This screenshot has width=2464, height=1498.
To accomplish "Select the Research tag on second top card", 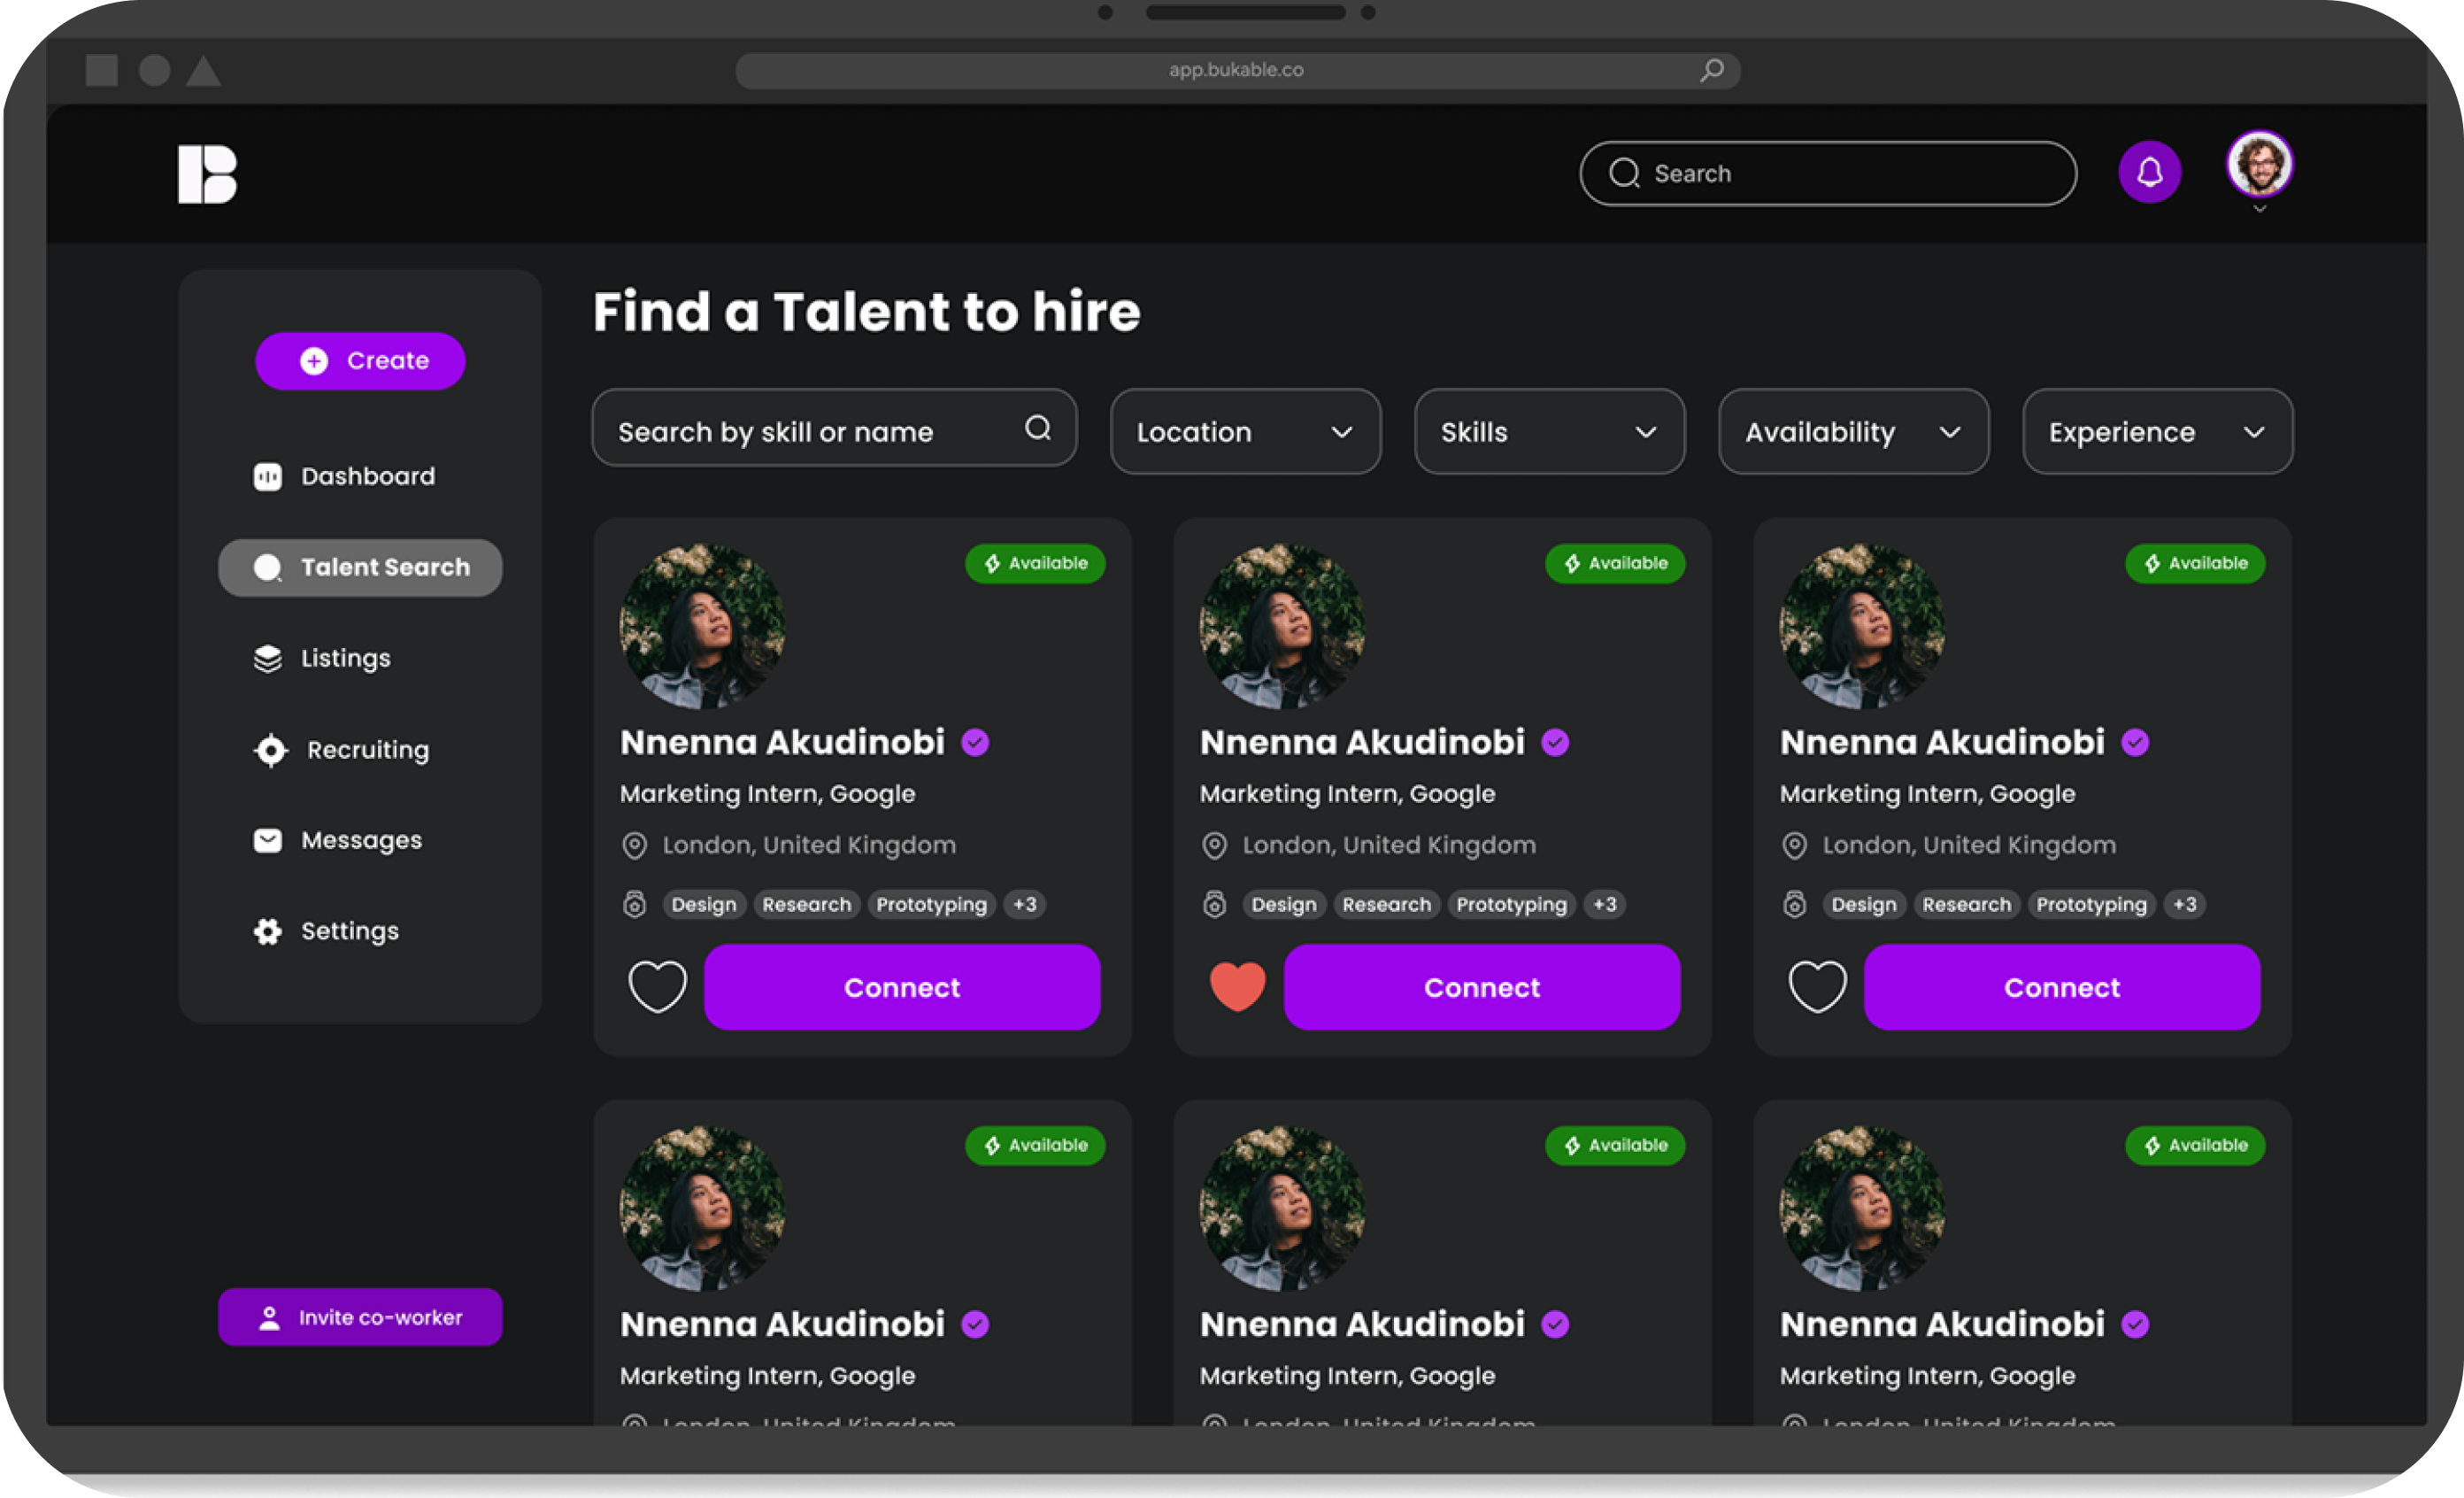I will pos(1387,905).
